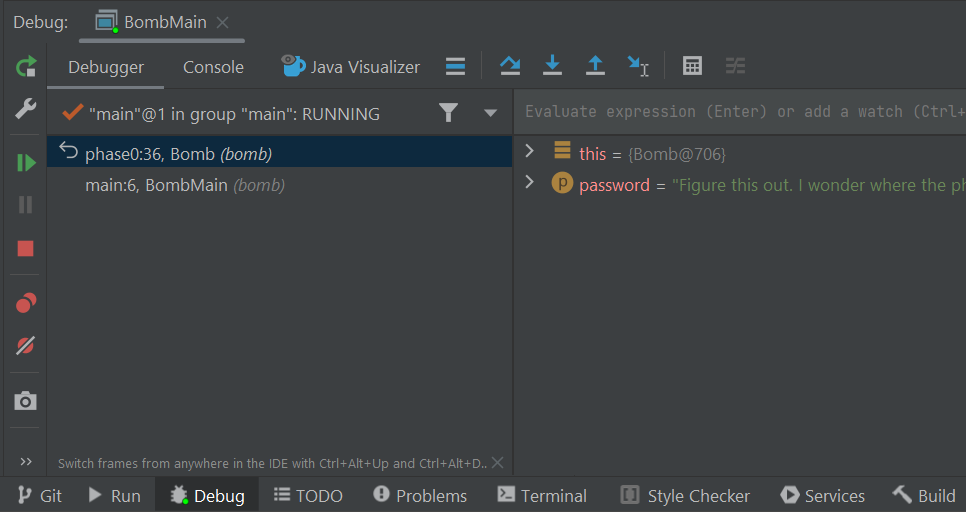The image size is (966, 512).
Task: Select thread "main"@1 RUNNING entry
Action: coord(235,114)
